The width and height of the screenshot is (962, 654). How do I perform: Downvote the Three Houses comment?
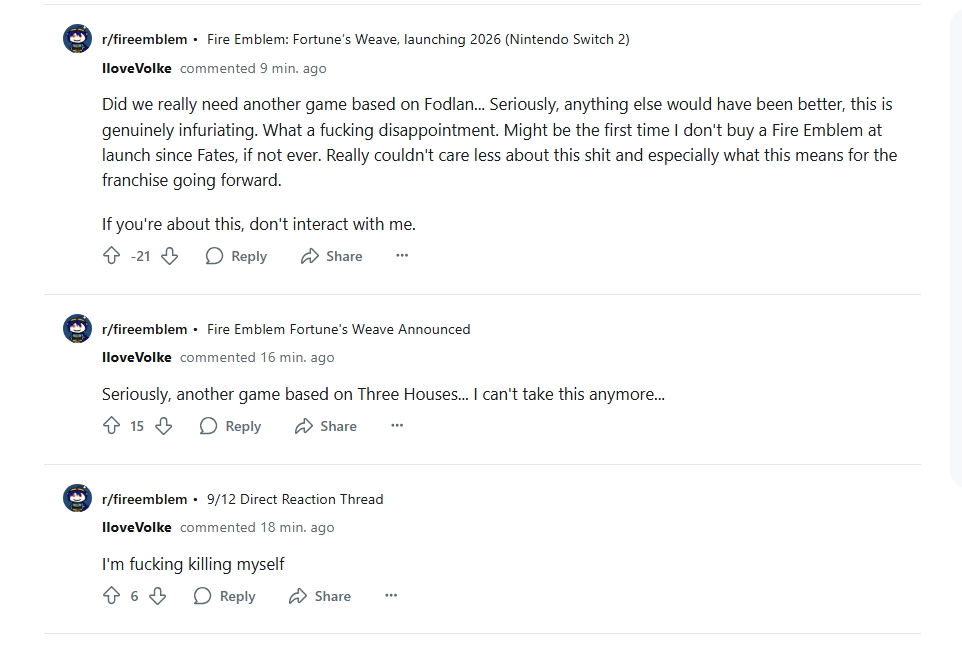point(164,426)
